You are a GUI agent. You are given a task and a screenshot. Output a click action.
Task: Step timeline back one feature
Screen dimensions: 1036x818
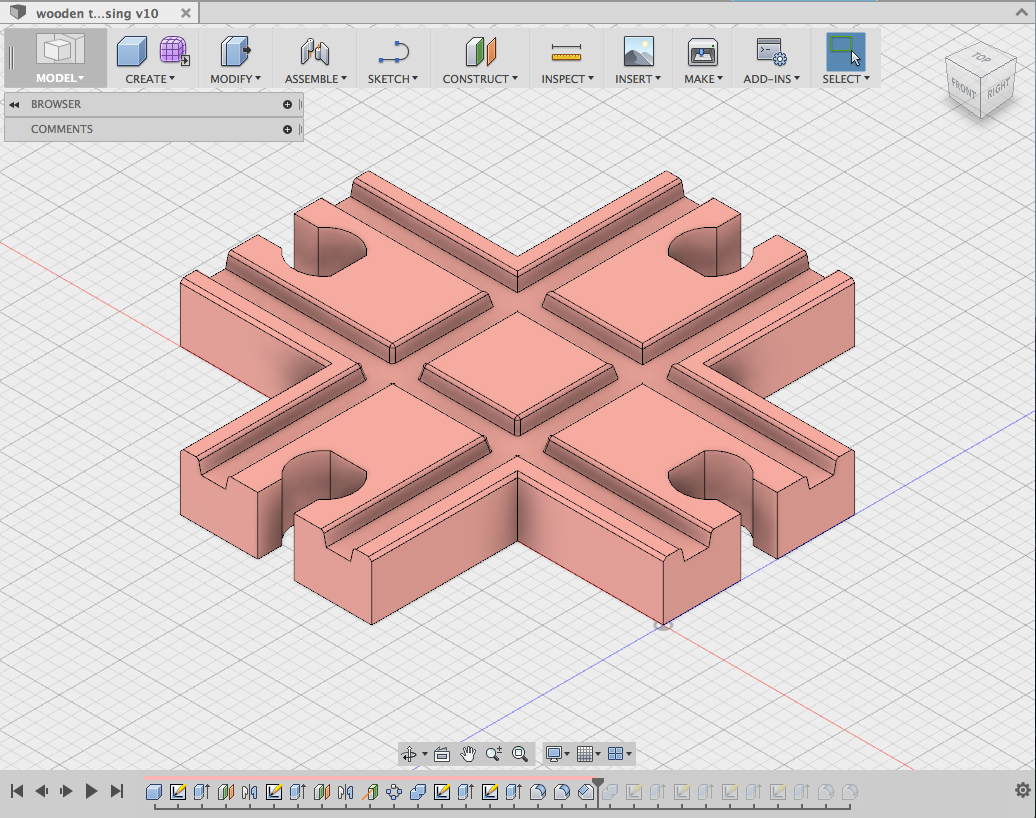point(42,791)
